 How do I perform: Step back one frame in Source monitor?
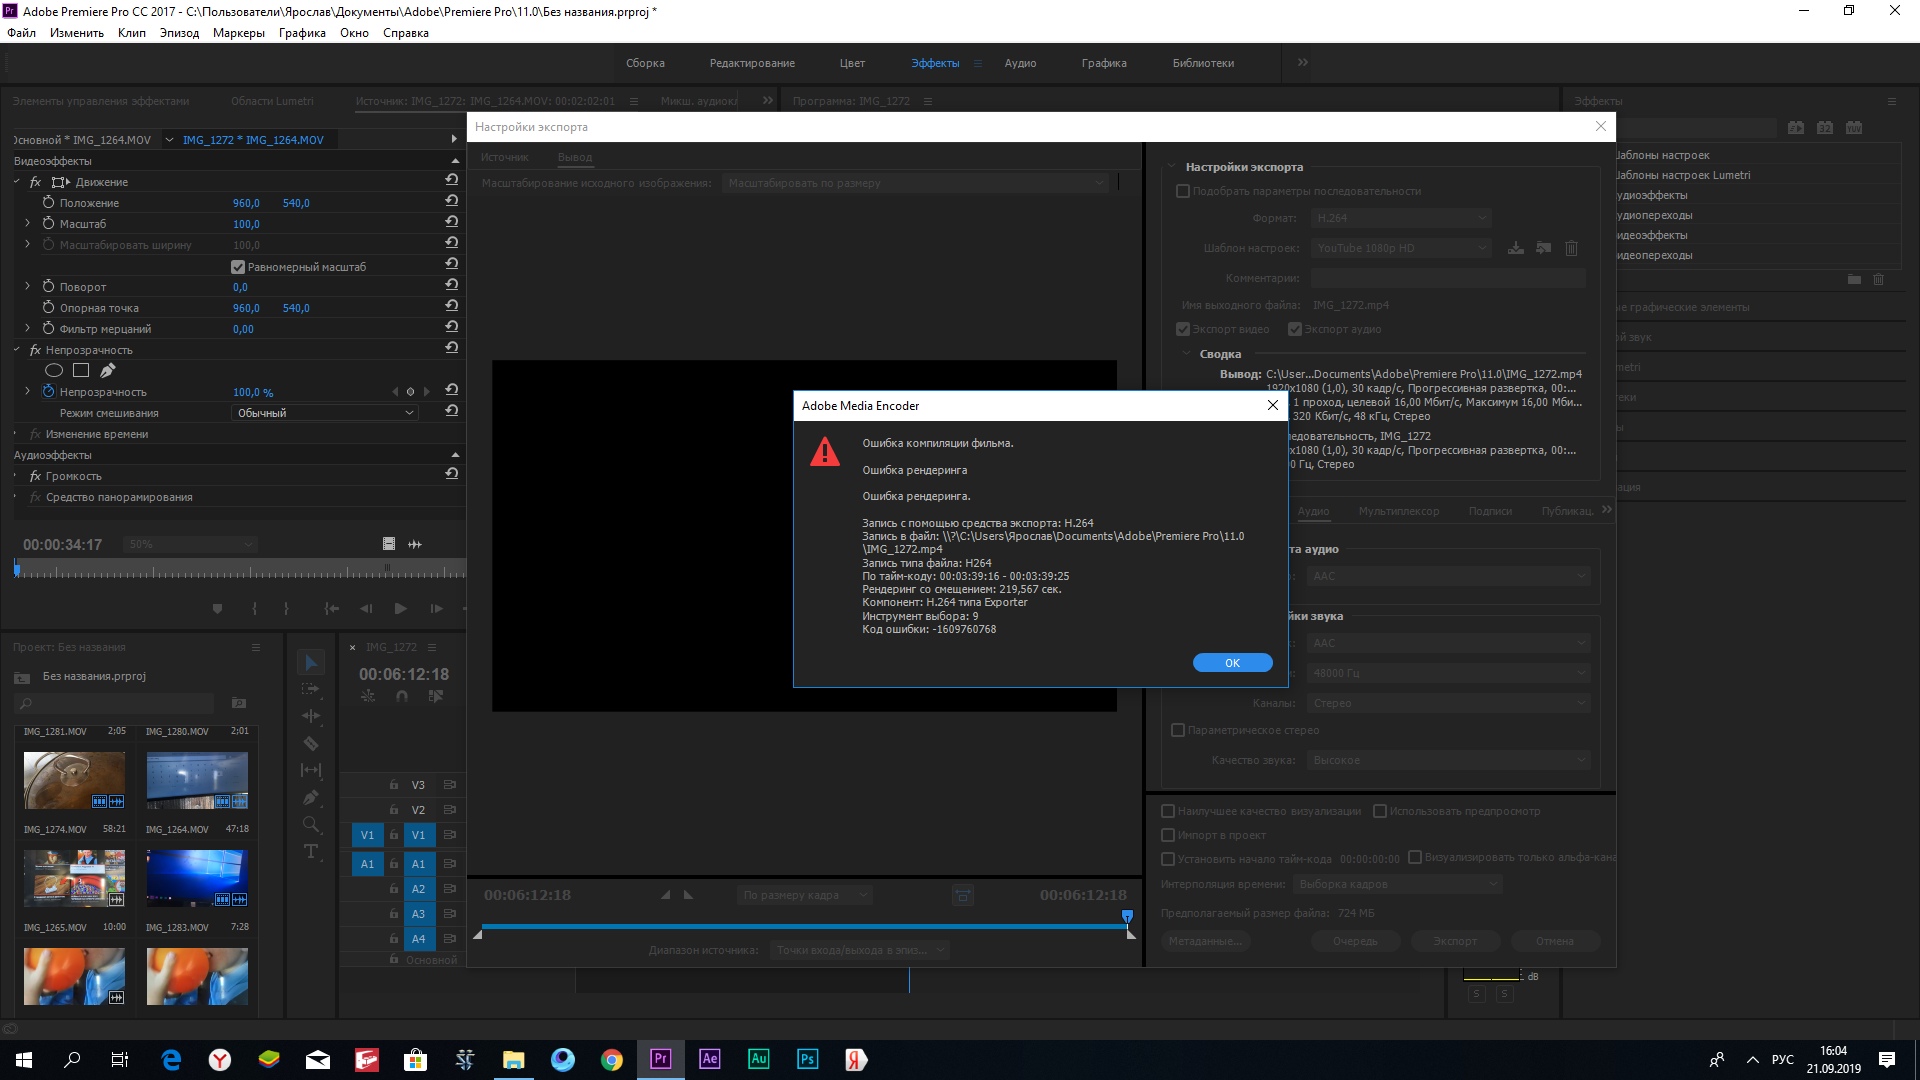(366, 608)
